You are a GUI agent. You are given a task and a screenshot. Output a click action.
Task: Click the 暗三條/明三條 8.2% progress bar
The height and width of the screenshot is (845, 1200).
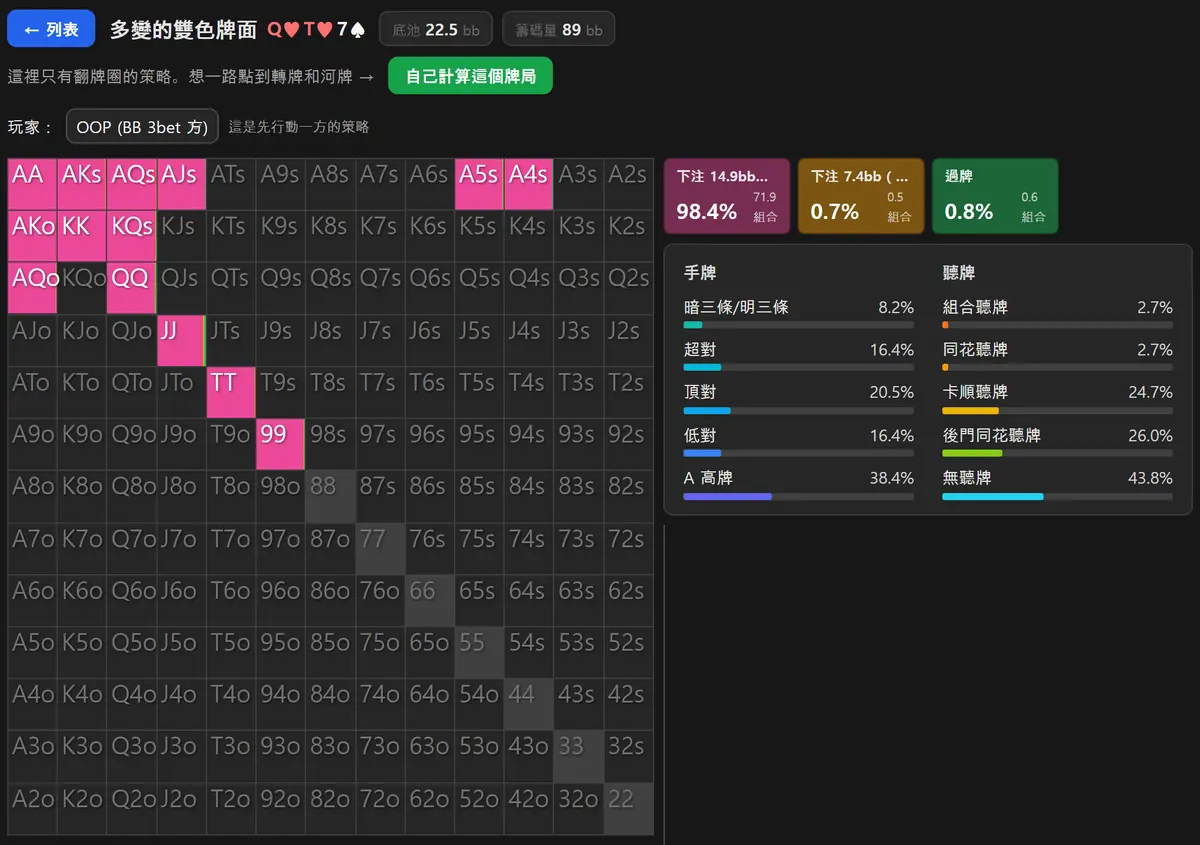tap(799, 325)
